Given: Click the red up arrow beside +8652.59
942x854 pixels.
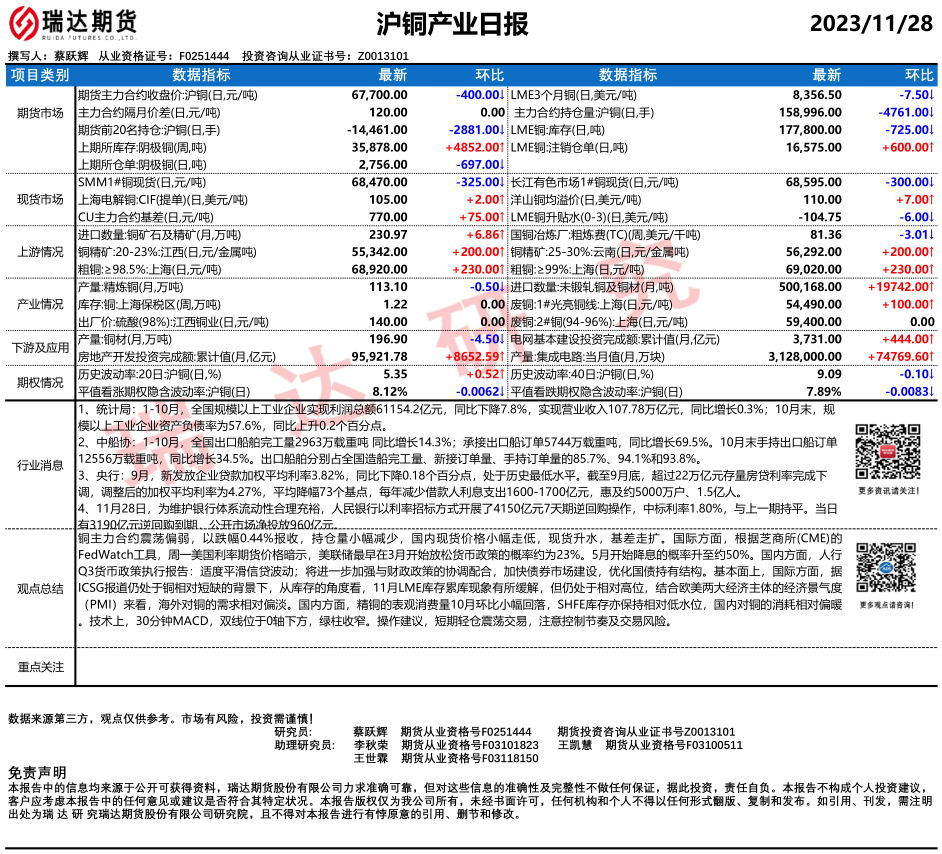Looking at the screenshot, I should [x=503, y=356].
